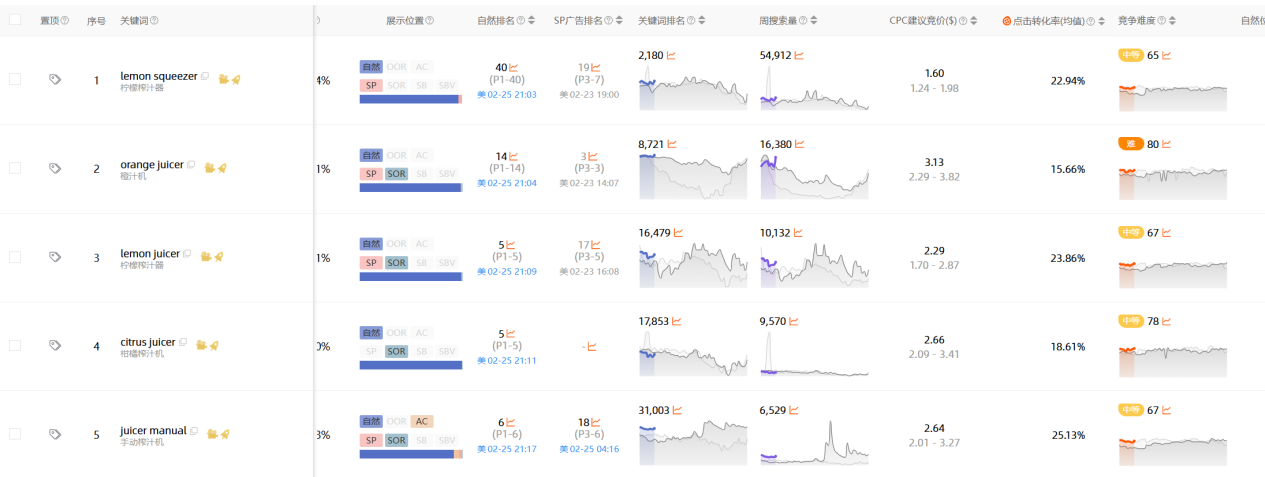Click the tag icon for lemon squeezer

point(55,80)
